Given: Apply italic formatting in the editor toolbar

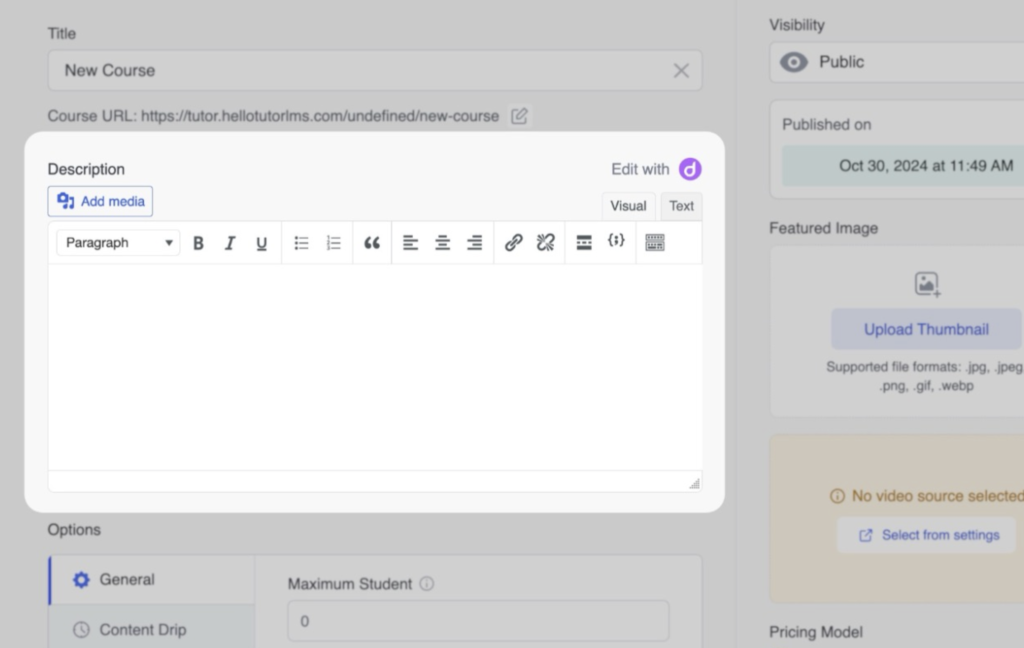Looking at the screenshot, I should click(230, 243).
